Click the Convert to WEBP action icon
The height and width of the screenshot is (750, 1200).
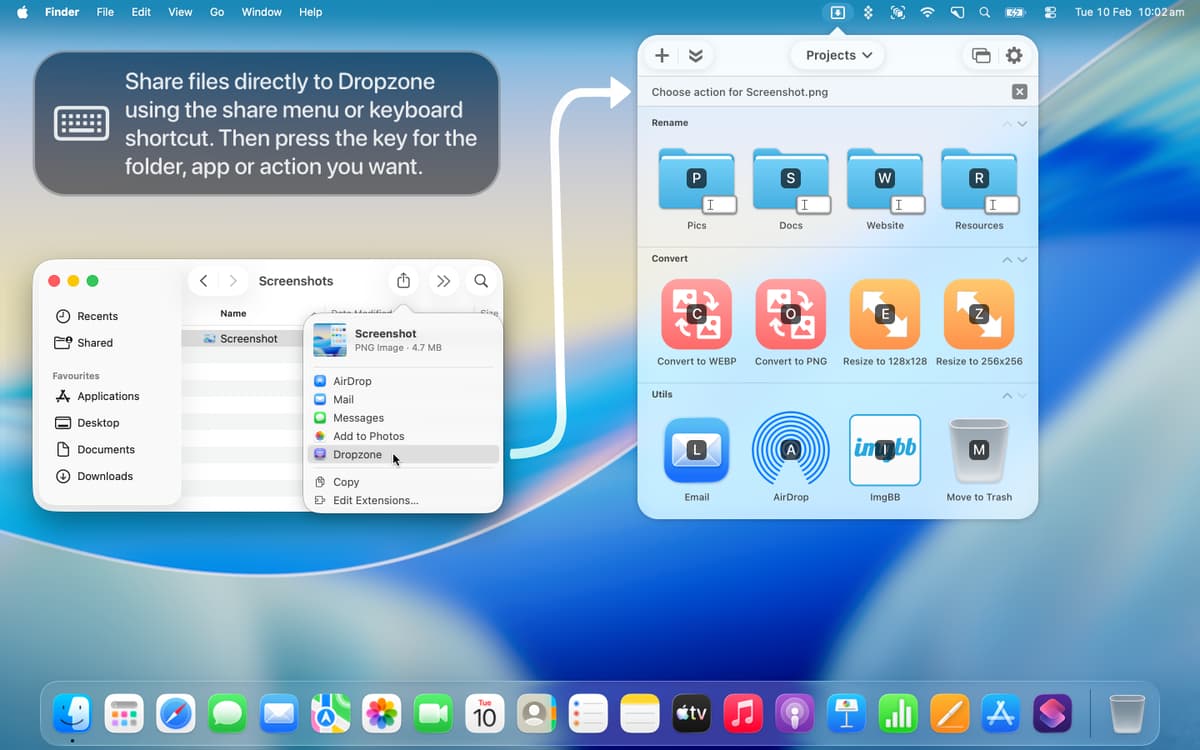pos(696,314)
